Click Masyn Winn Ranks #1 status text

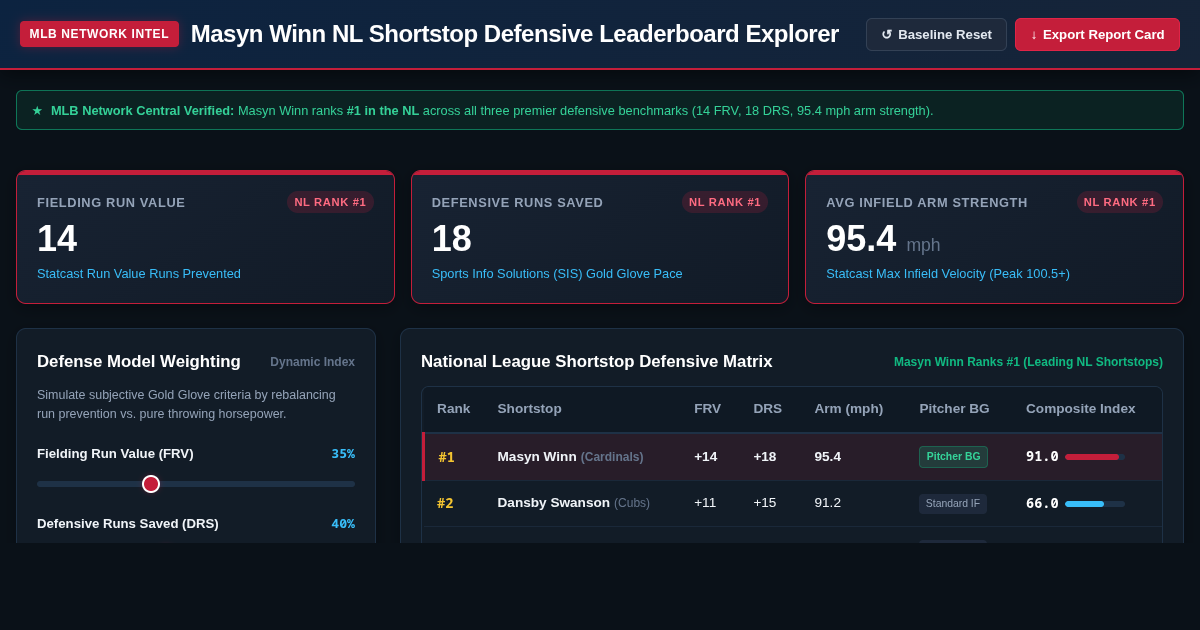(x=1028, y=362)
